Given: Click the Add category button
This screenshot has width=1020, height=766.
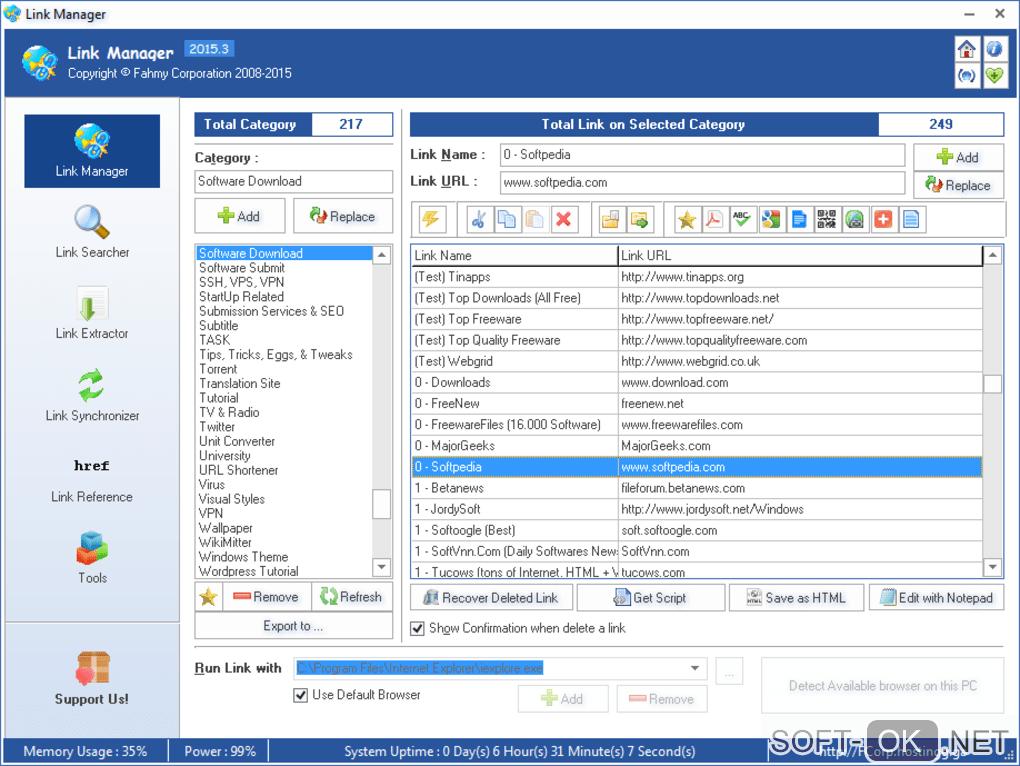Looking at the screenshot, I should coord(239,216).
